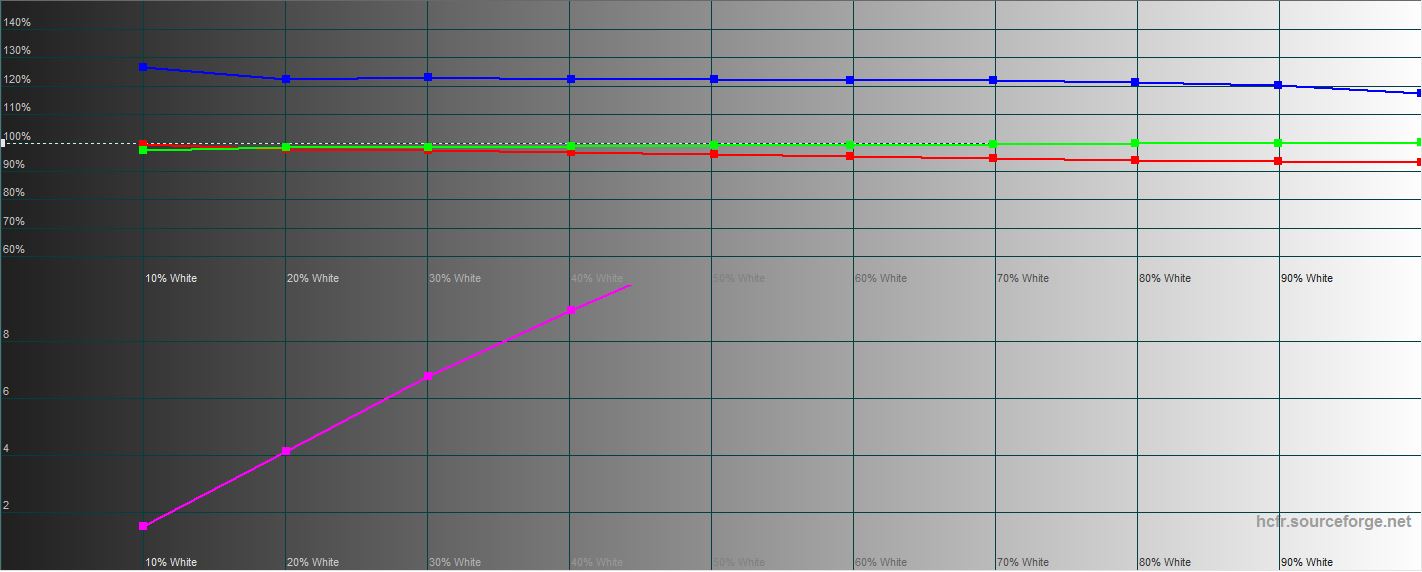Select the green data point at 60% White
Viewport: 1422px width, 572px height.
tap(850, 145)
